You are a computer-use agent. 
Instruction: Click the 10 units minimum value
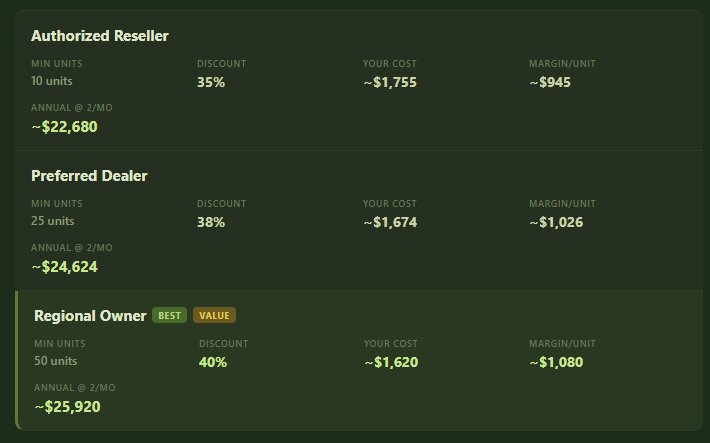coord(52,81)
